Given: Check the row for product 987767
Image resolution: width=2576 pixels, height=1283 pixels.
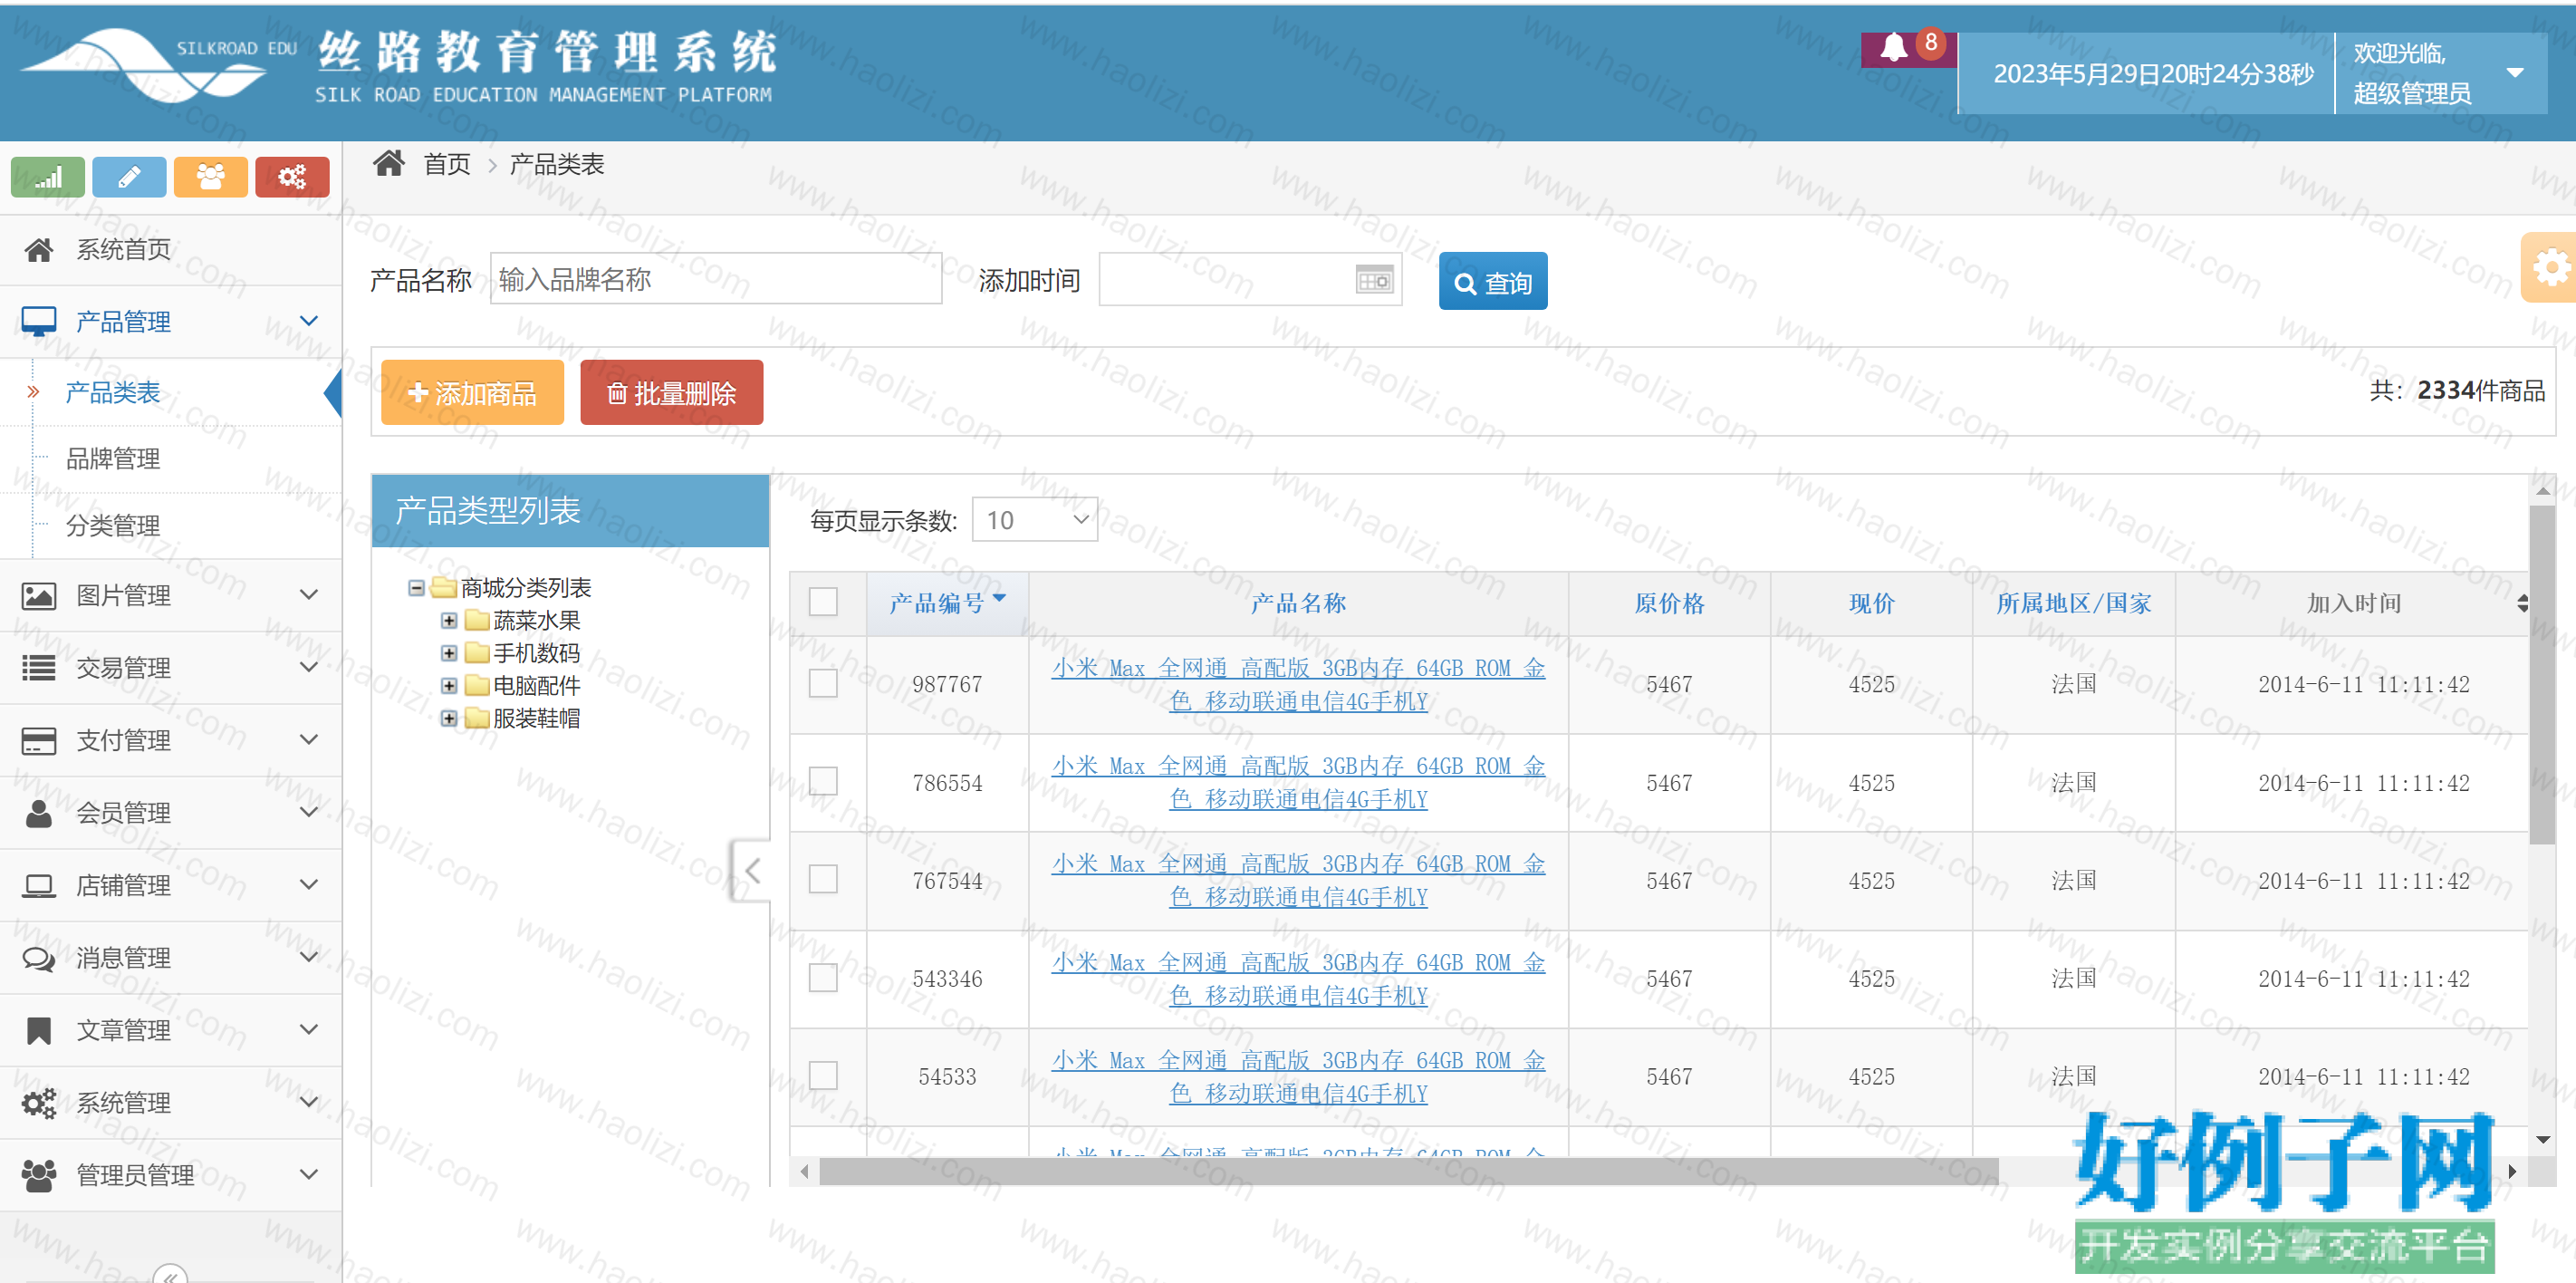Looking at the screenshot, I should click(x=823, y=684).
